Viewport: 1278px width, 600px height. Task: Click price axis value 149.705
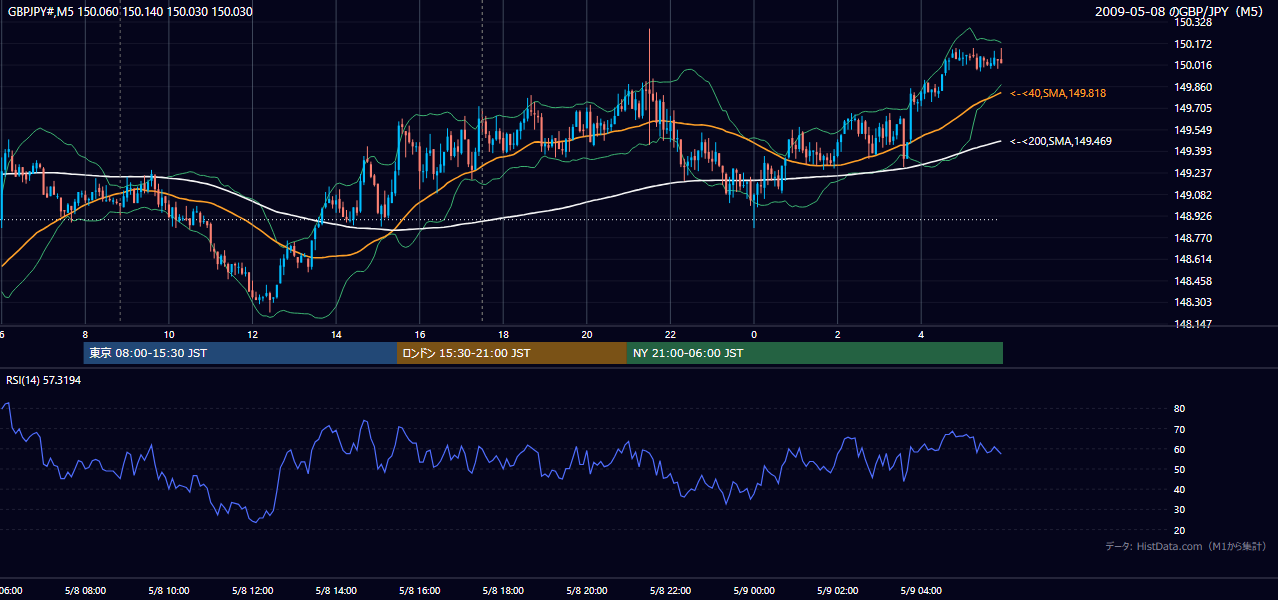(x=1192, y=109)
